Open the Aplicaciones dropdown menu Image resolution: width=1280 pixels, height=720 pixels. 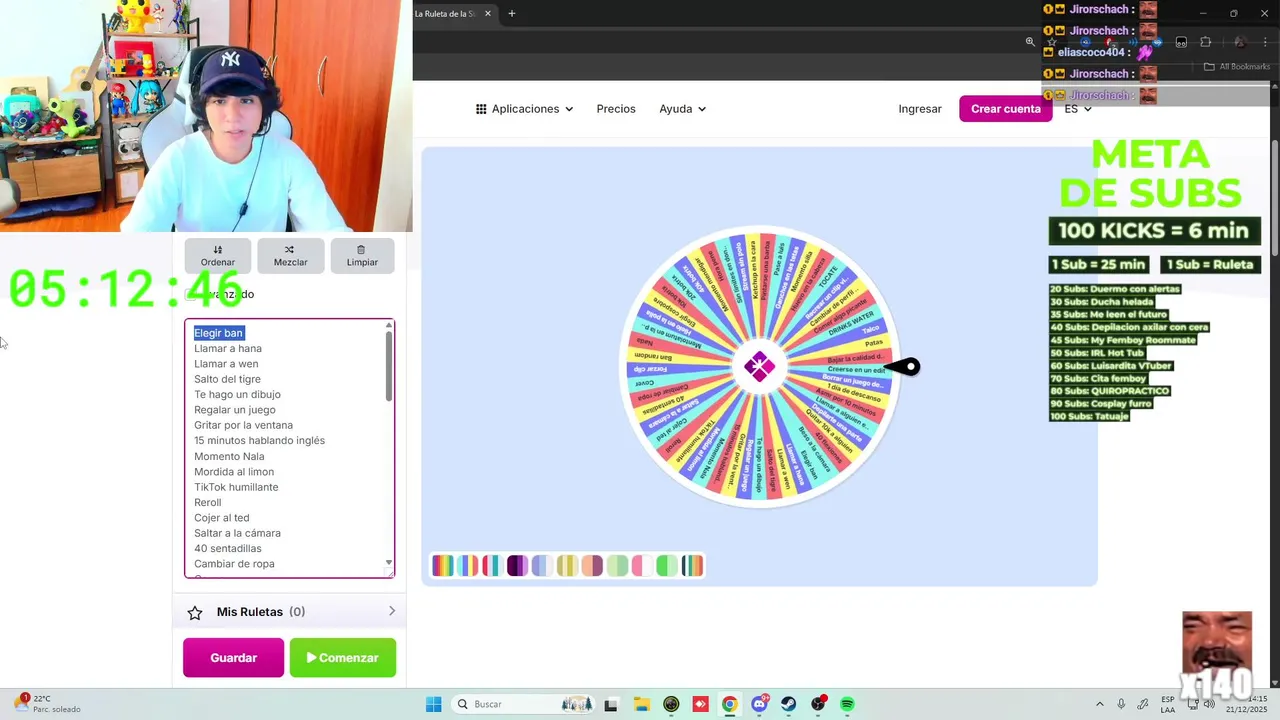click(524, 109)
